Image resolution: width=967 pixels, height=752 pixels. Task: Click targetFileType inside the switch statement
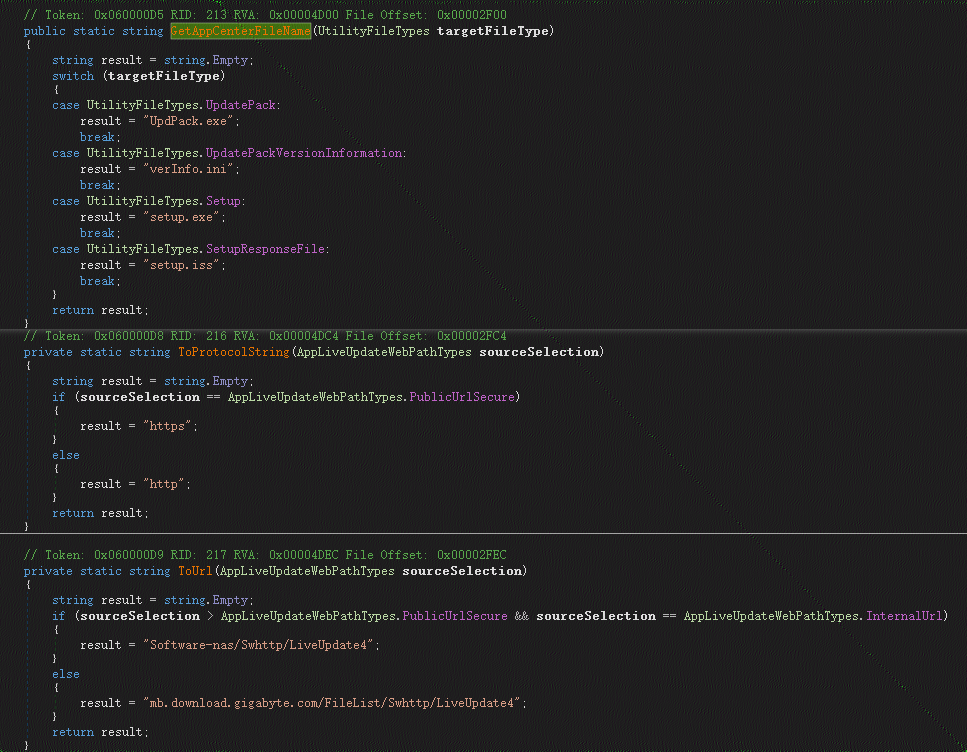pyautogui.click(x=164, y=76)
